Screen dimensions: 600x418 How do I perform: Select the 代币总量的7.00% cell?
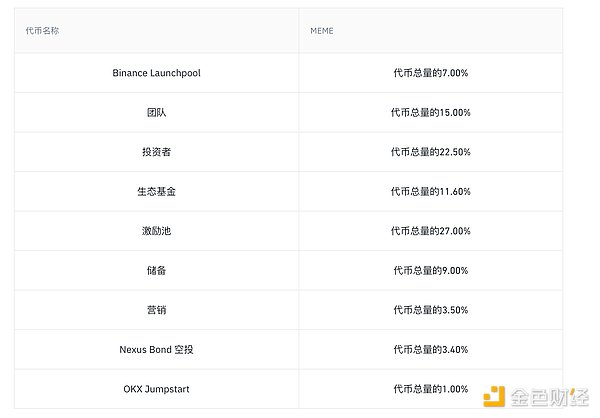430,73
